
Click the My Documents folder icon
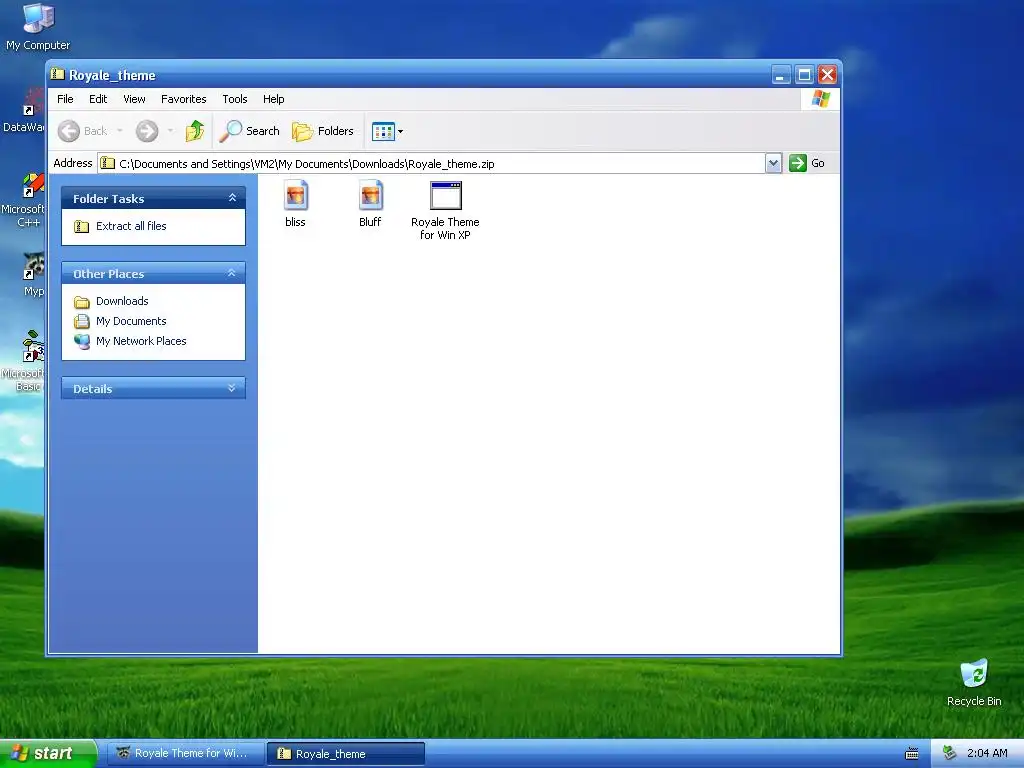pos(82,321)
